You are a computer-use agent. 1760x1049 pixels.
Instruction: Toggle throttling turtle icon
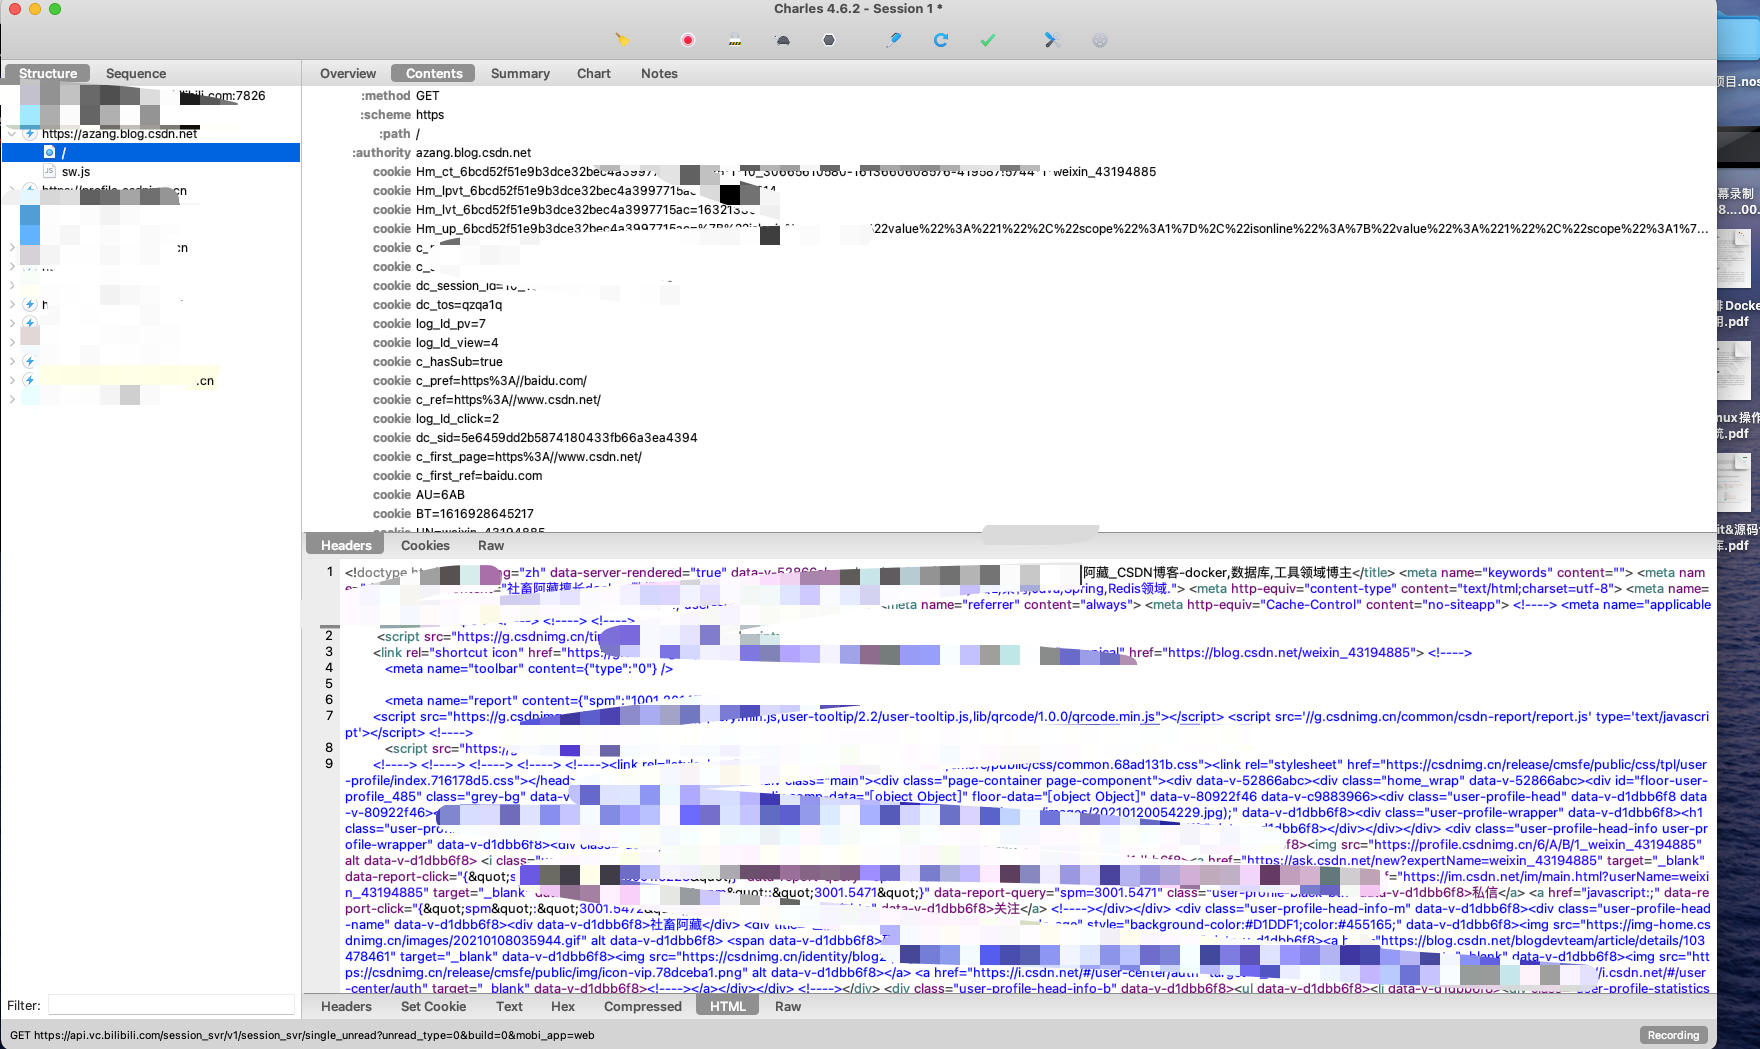pos(783,40)
